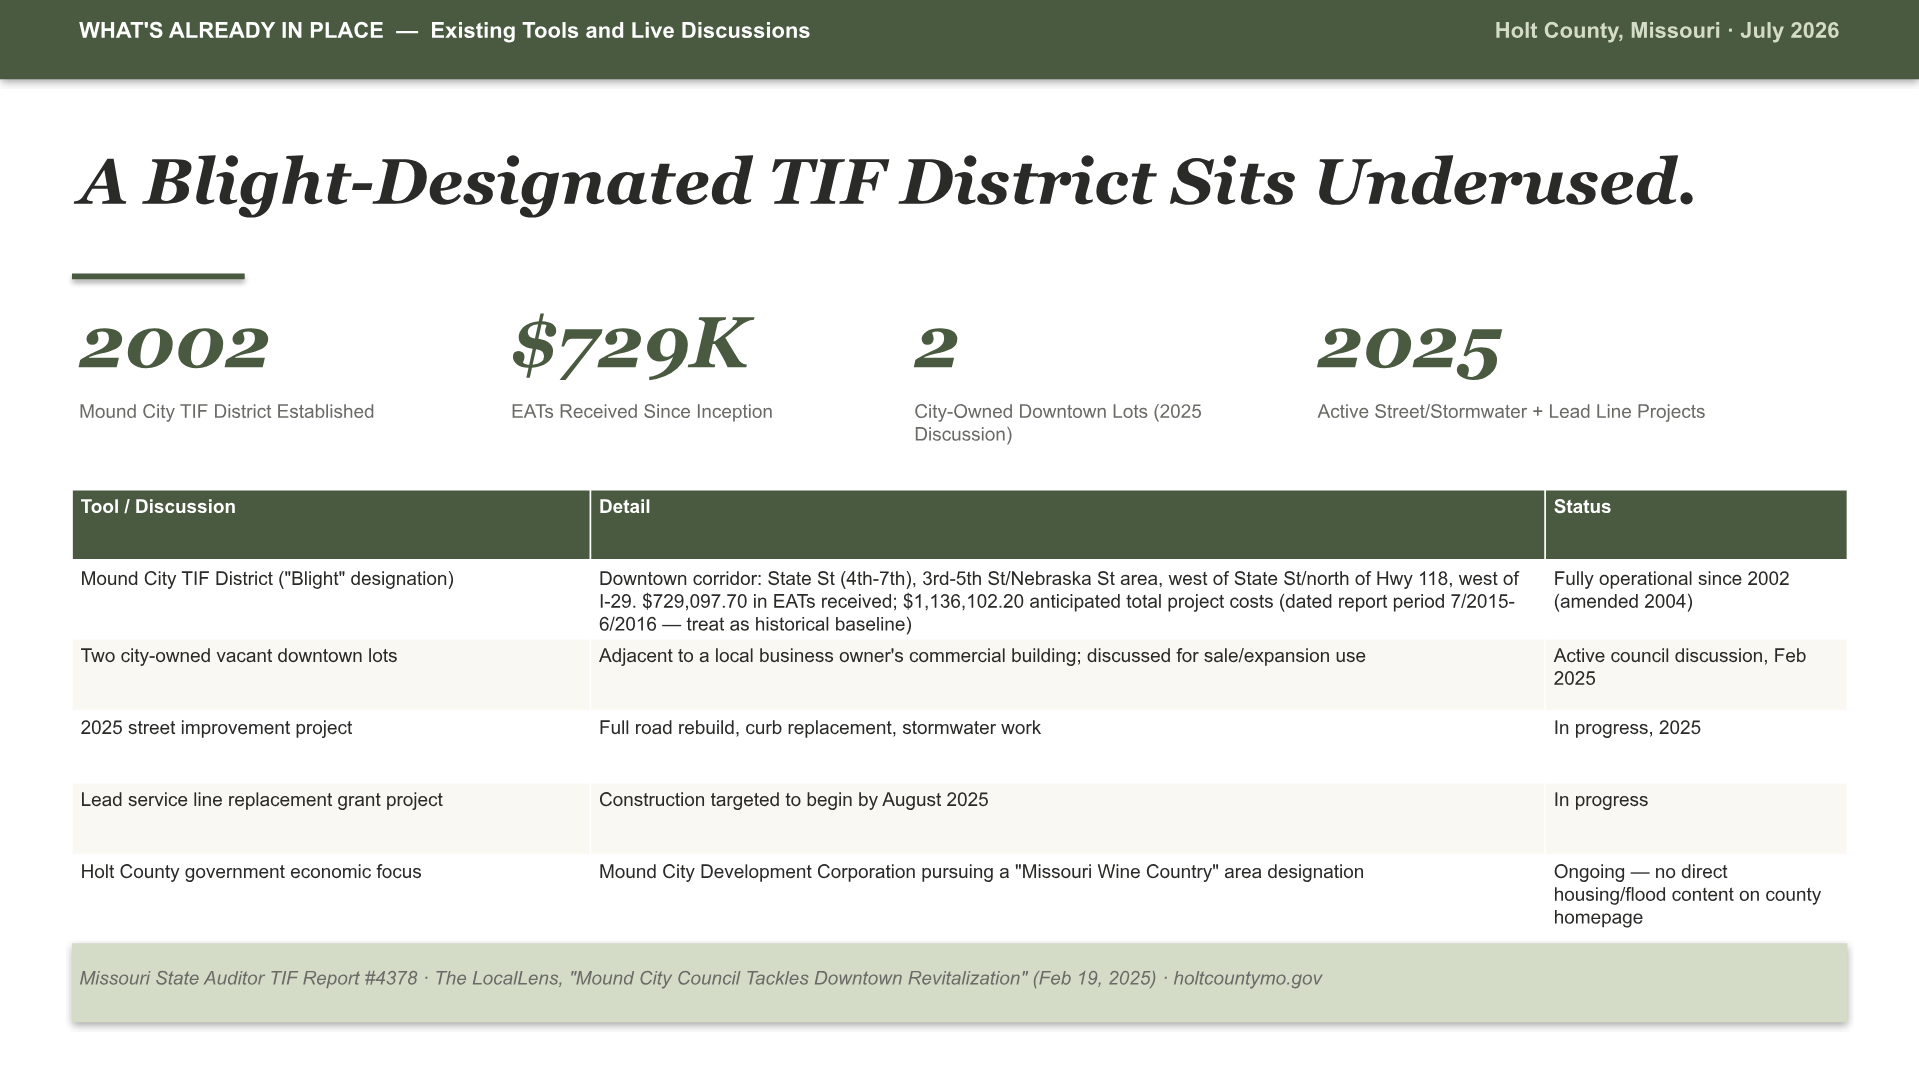Click the "Status" column header
The width and height of the screenshot is (1919, 1080).
pyautogui.click(x=1696, y=524)
